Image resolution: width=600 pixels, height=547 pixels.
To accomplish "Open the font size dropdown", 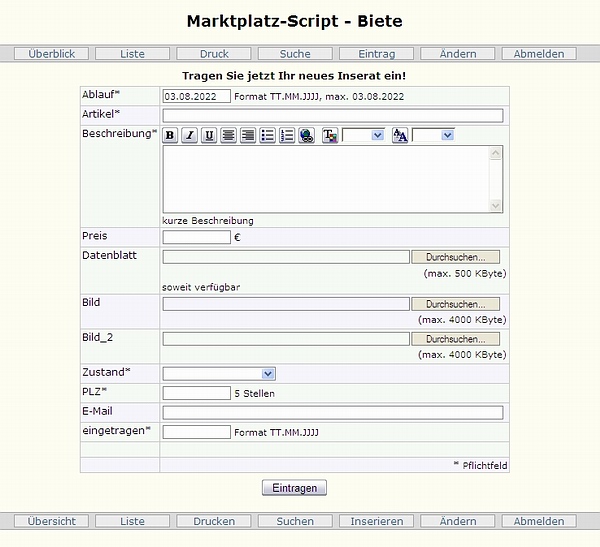I will pyautogui.click(x=433, y=135).
